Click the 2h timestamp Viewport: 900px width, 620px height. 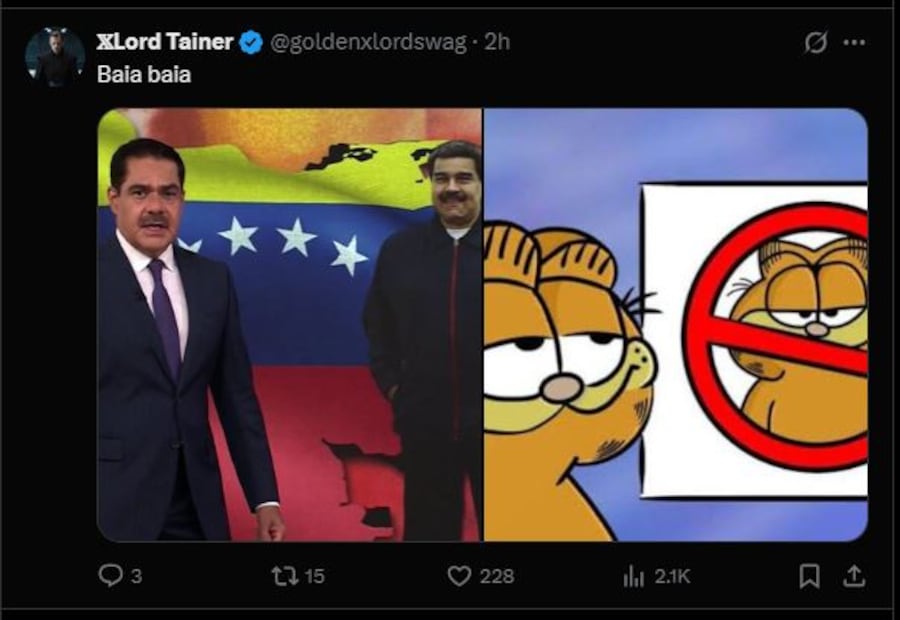[x=497, y=42]
